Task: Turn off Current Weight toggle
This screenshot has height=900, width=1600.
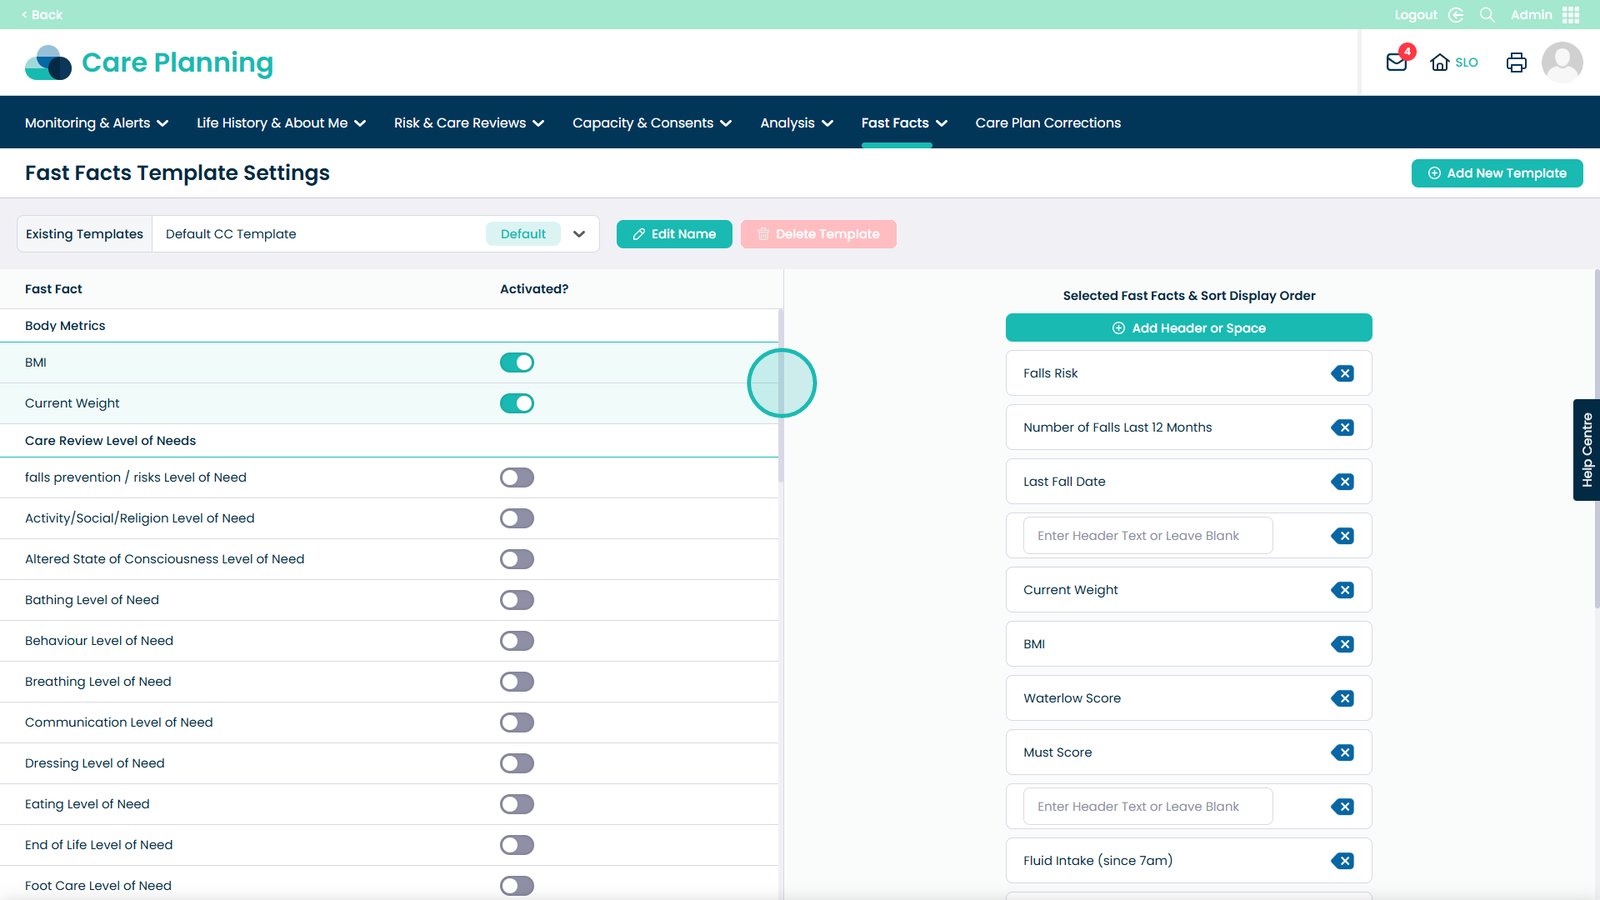Action: [517, 404]
